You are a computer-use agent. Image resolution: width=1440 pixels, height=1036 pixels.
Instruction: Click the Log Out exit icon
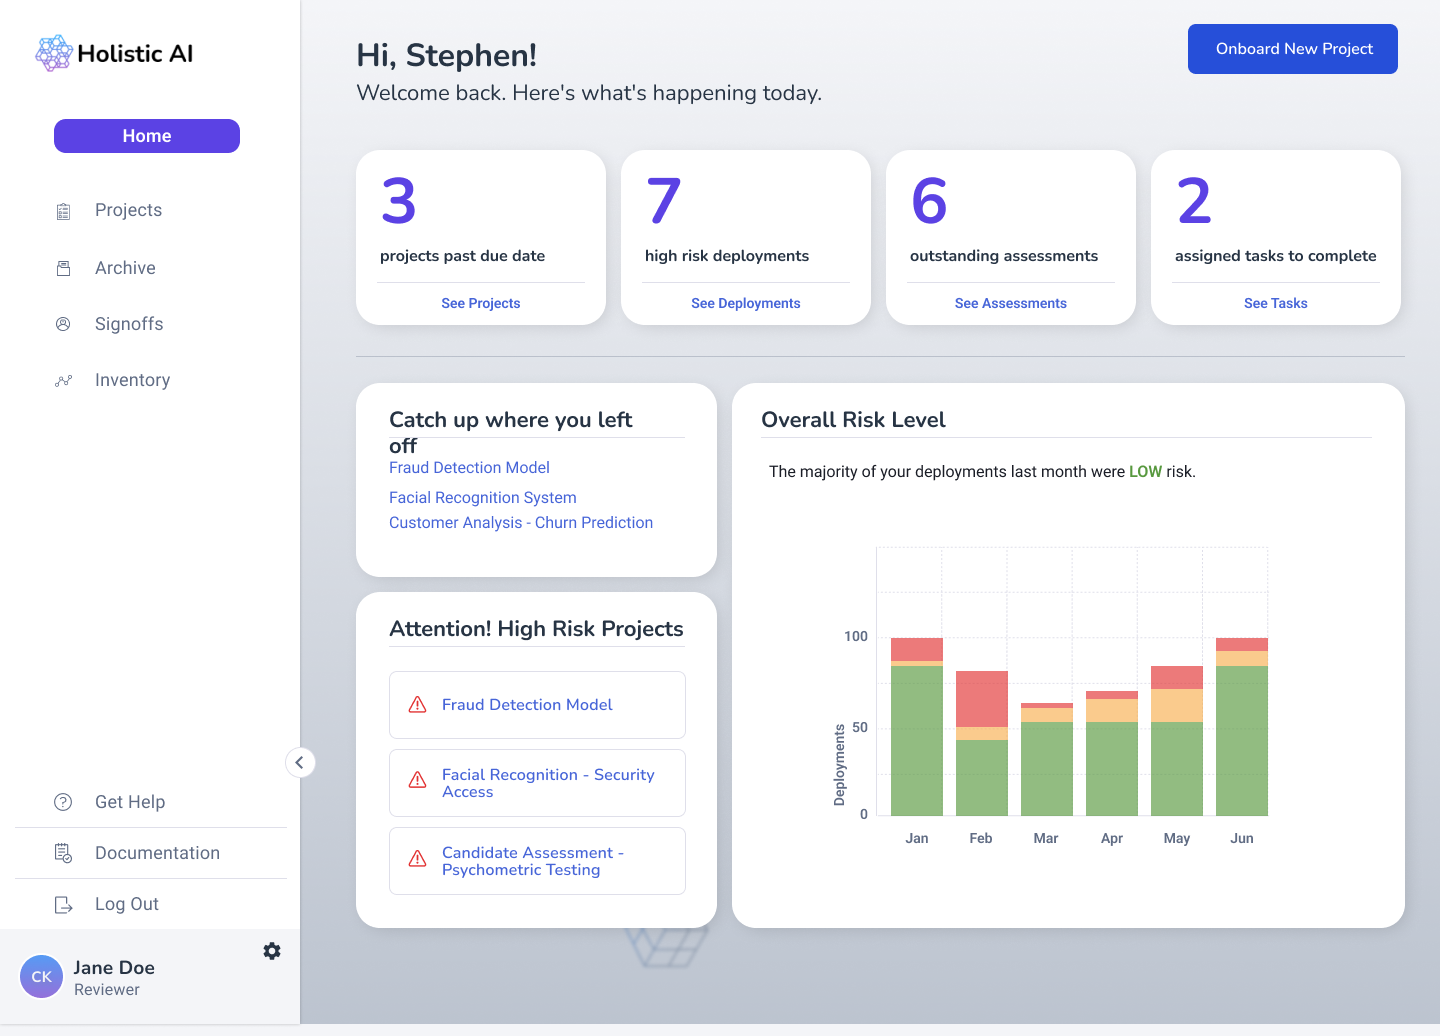pyautogui.click(x=63, y=905)
